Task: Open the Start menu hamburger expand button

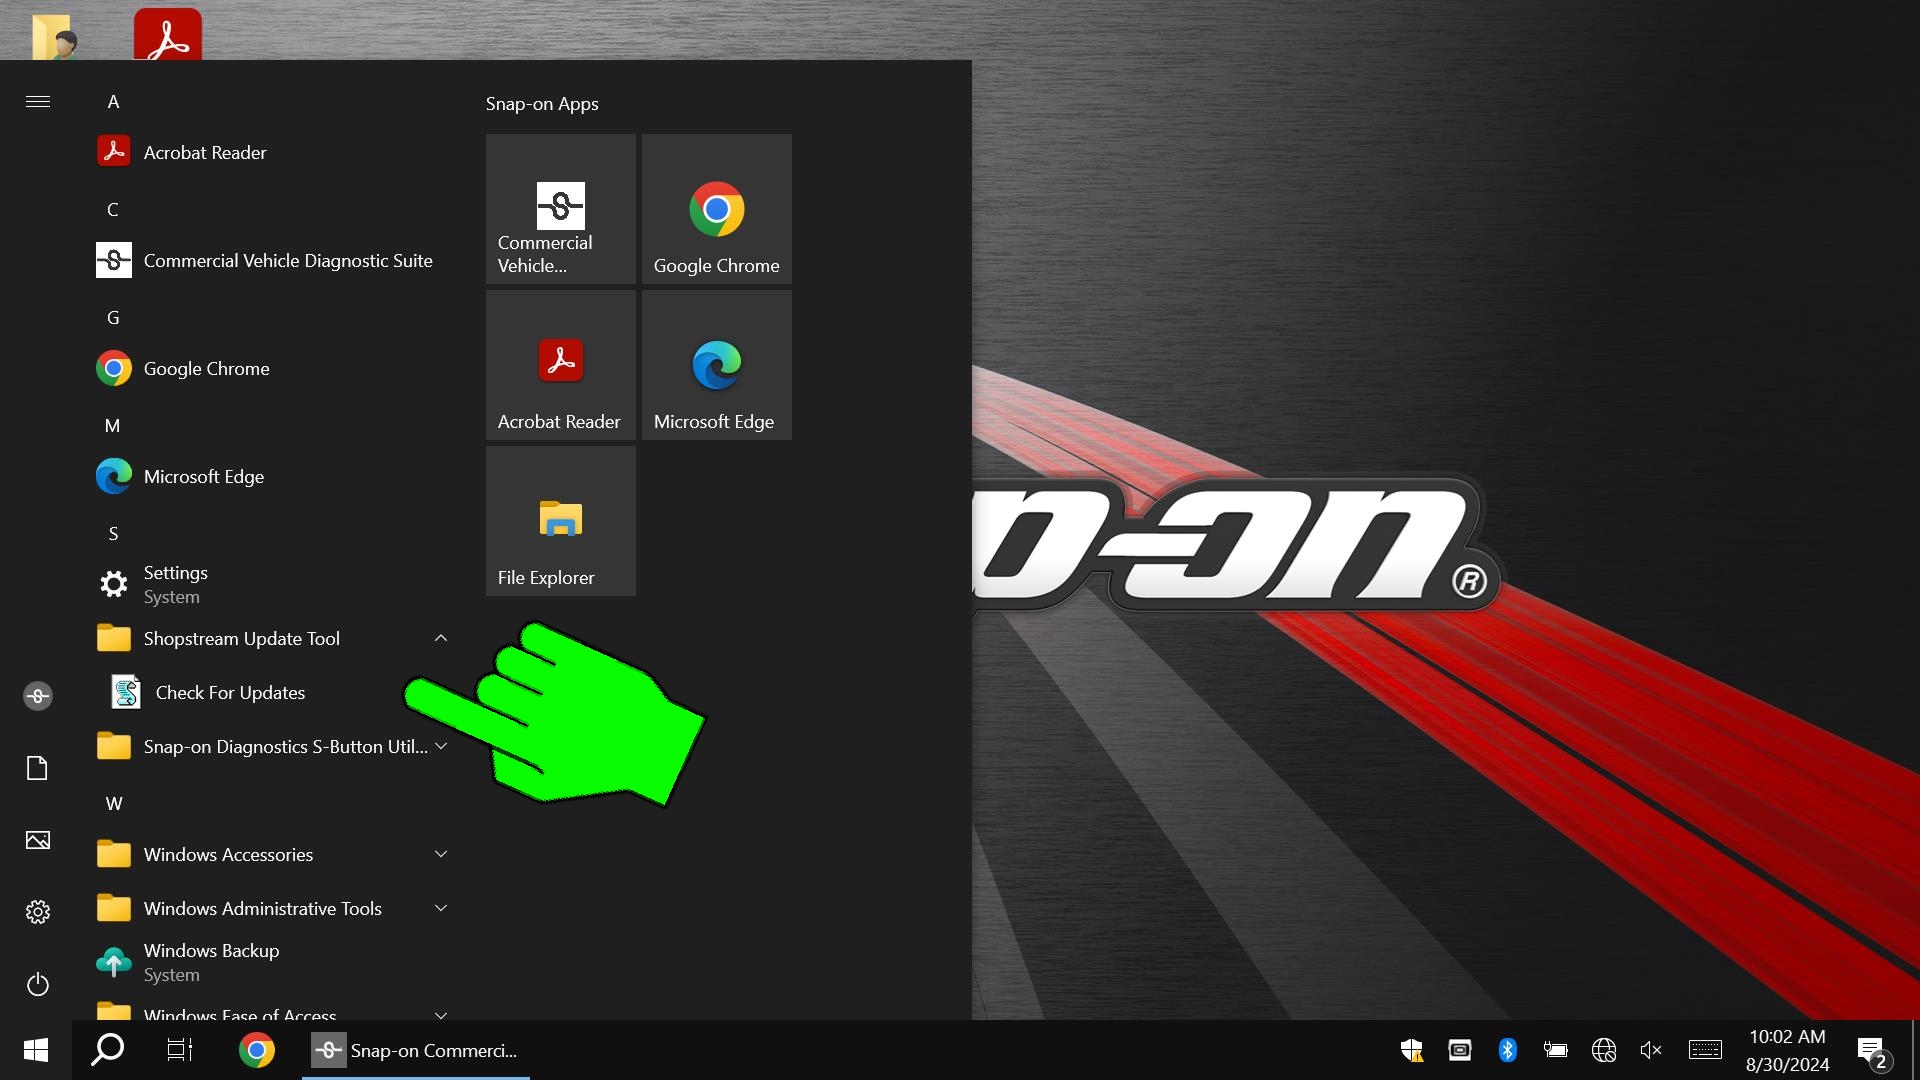Action: click(38, 101)
